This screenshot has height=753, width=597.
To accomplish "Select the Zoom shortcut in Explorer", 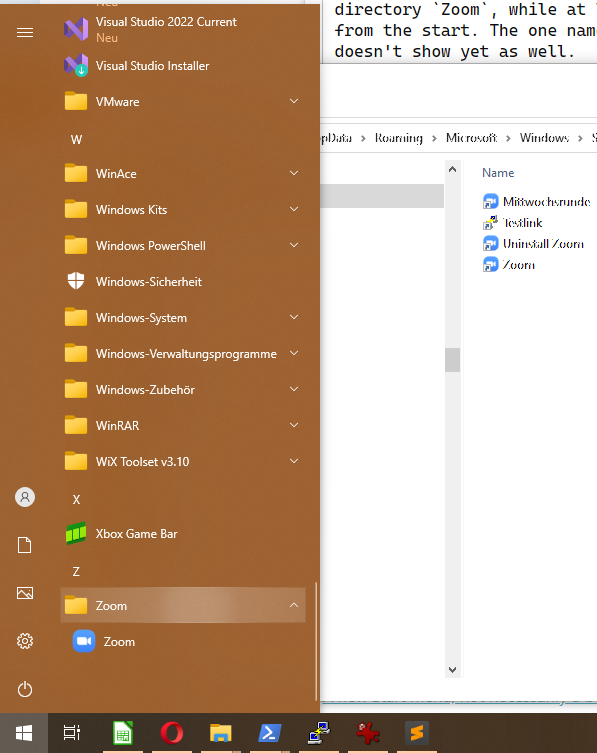I will pyautogui.click(x=509, y=265).
